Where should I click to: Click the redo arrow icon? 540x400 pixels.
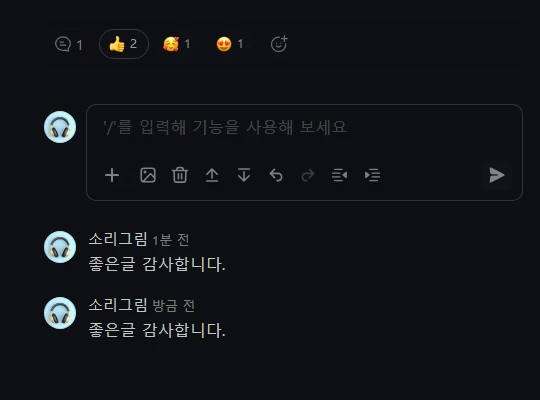pyautogui.click(x=308, y=175)
